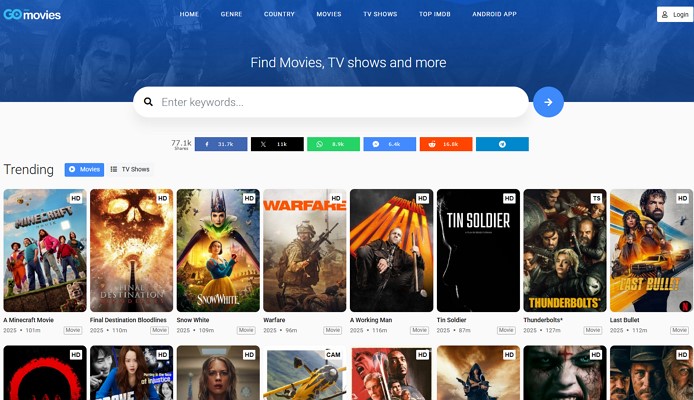
Task: Click the HD badge on Tin Soldier poster
Action: [x=509, y=198]
